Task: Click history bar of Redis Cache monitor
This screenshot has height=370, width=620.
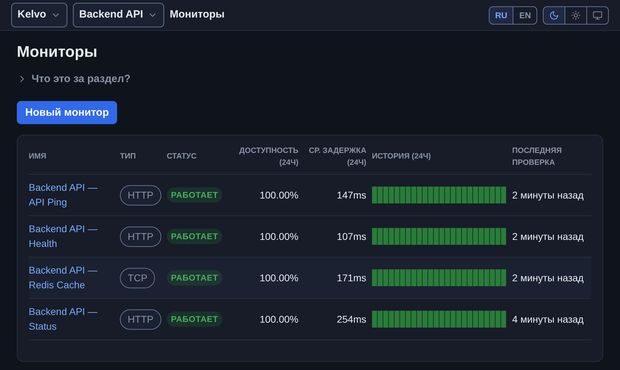Action: click(x=439, y=278)
